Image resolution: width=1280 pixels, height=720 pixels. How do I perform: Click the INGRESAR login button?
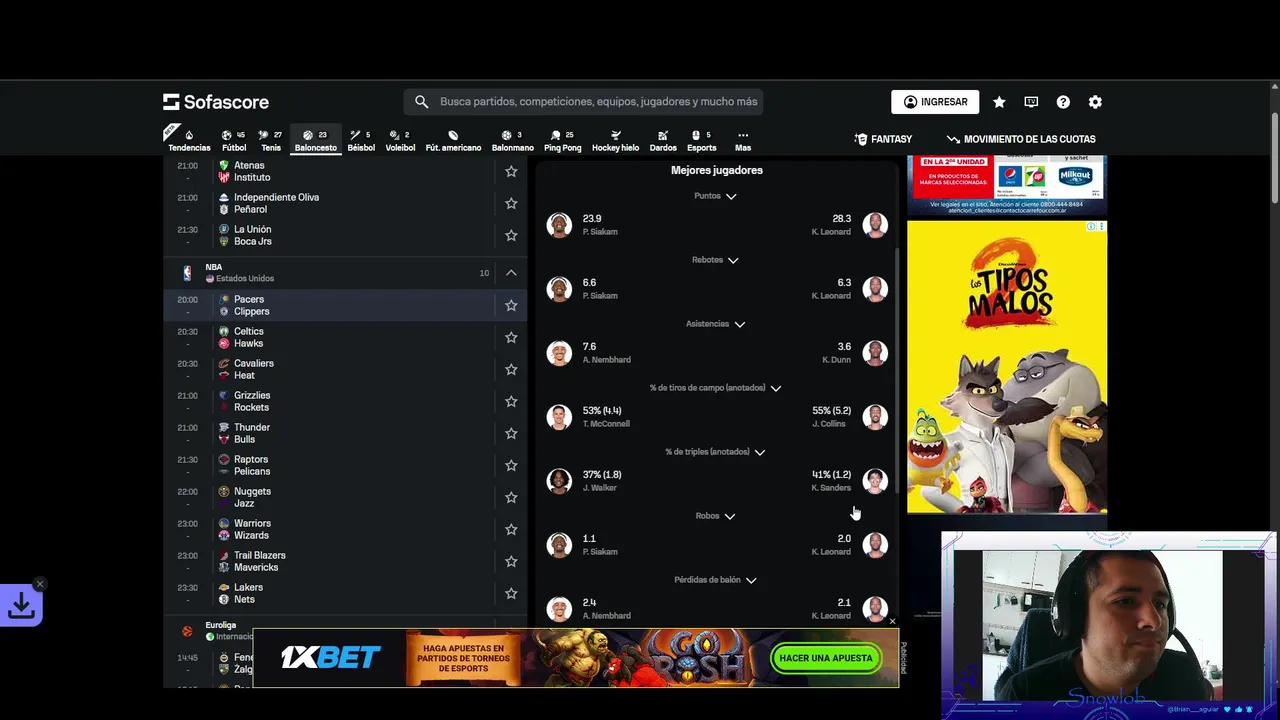coord(935,102)
